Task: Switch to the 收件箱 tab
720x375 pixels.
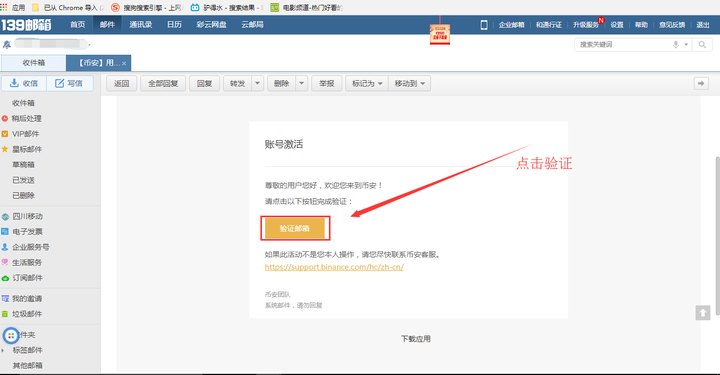Action: tap(34, 63)
